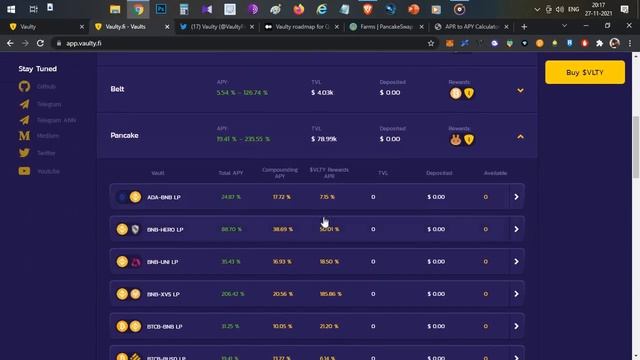The image size is (640, 360).
Task: Click BNB-XVS LP total APY 206.42 %
Action: point(233,294)
